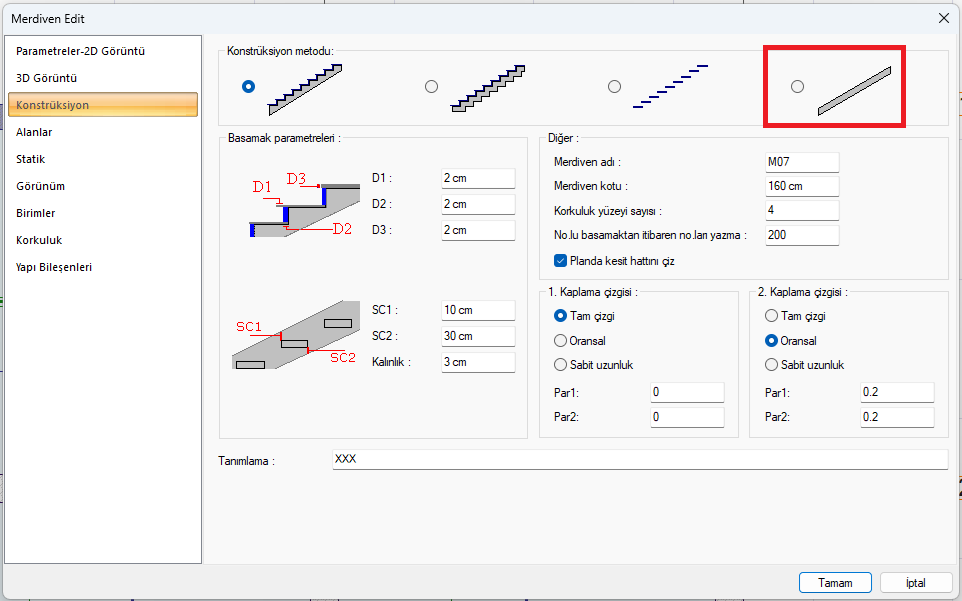Image resolution: width=962 pixels, height=601 pixels.
Task: Toggle 'Planda kesit hattını çiz' checkbox
Action: [x=560, y=261]
